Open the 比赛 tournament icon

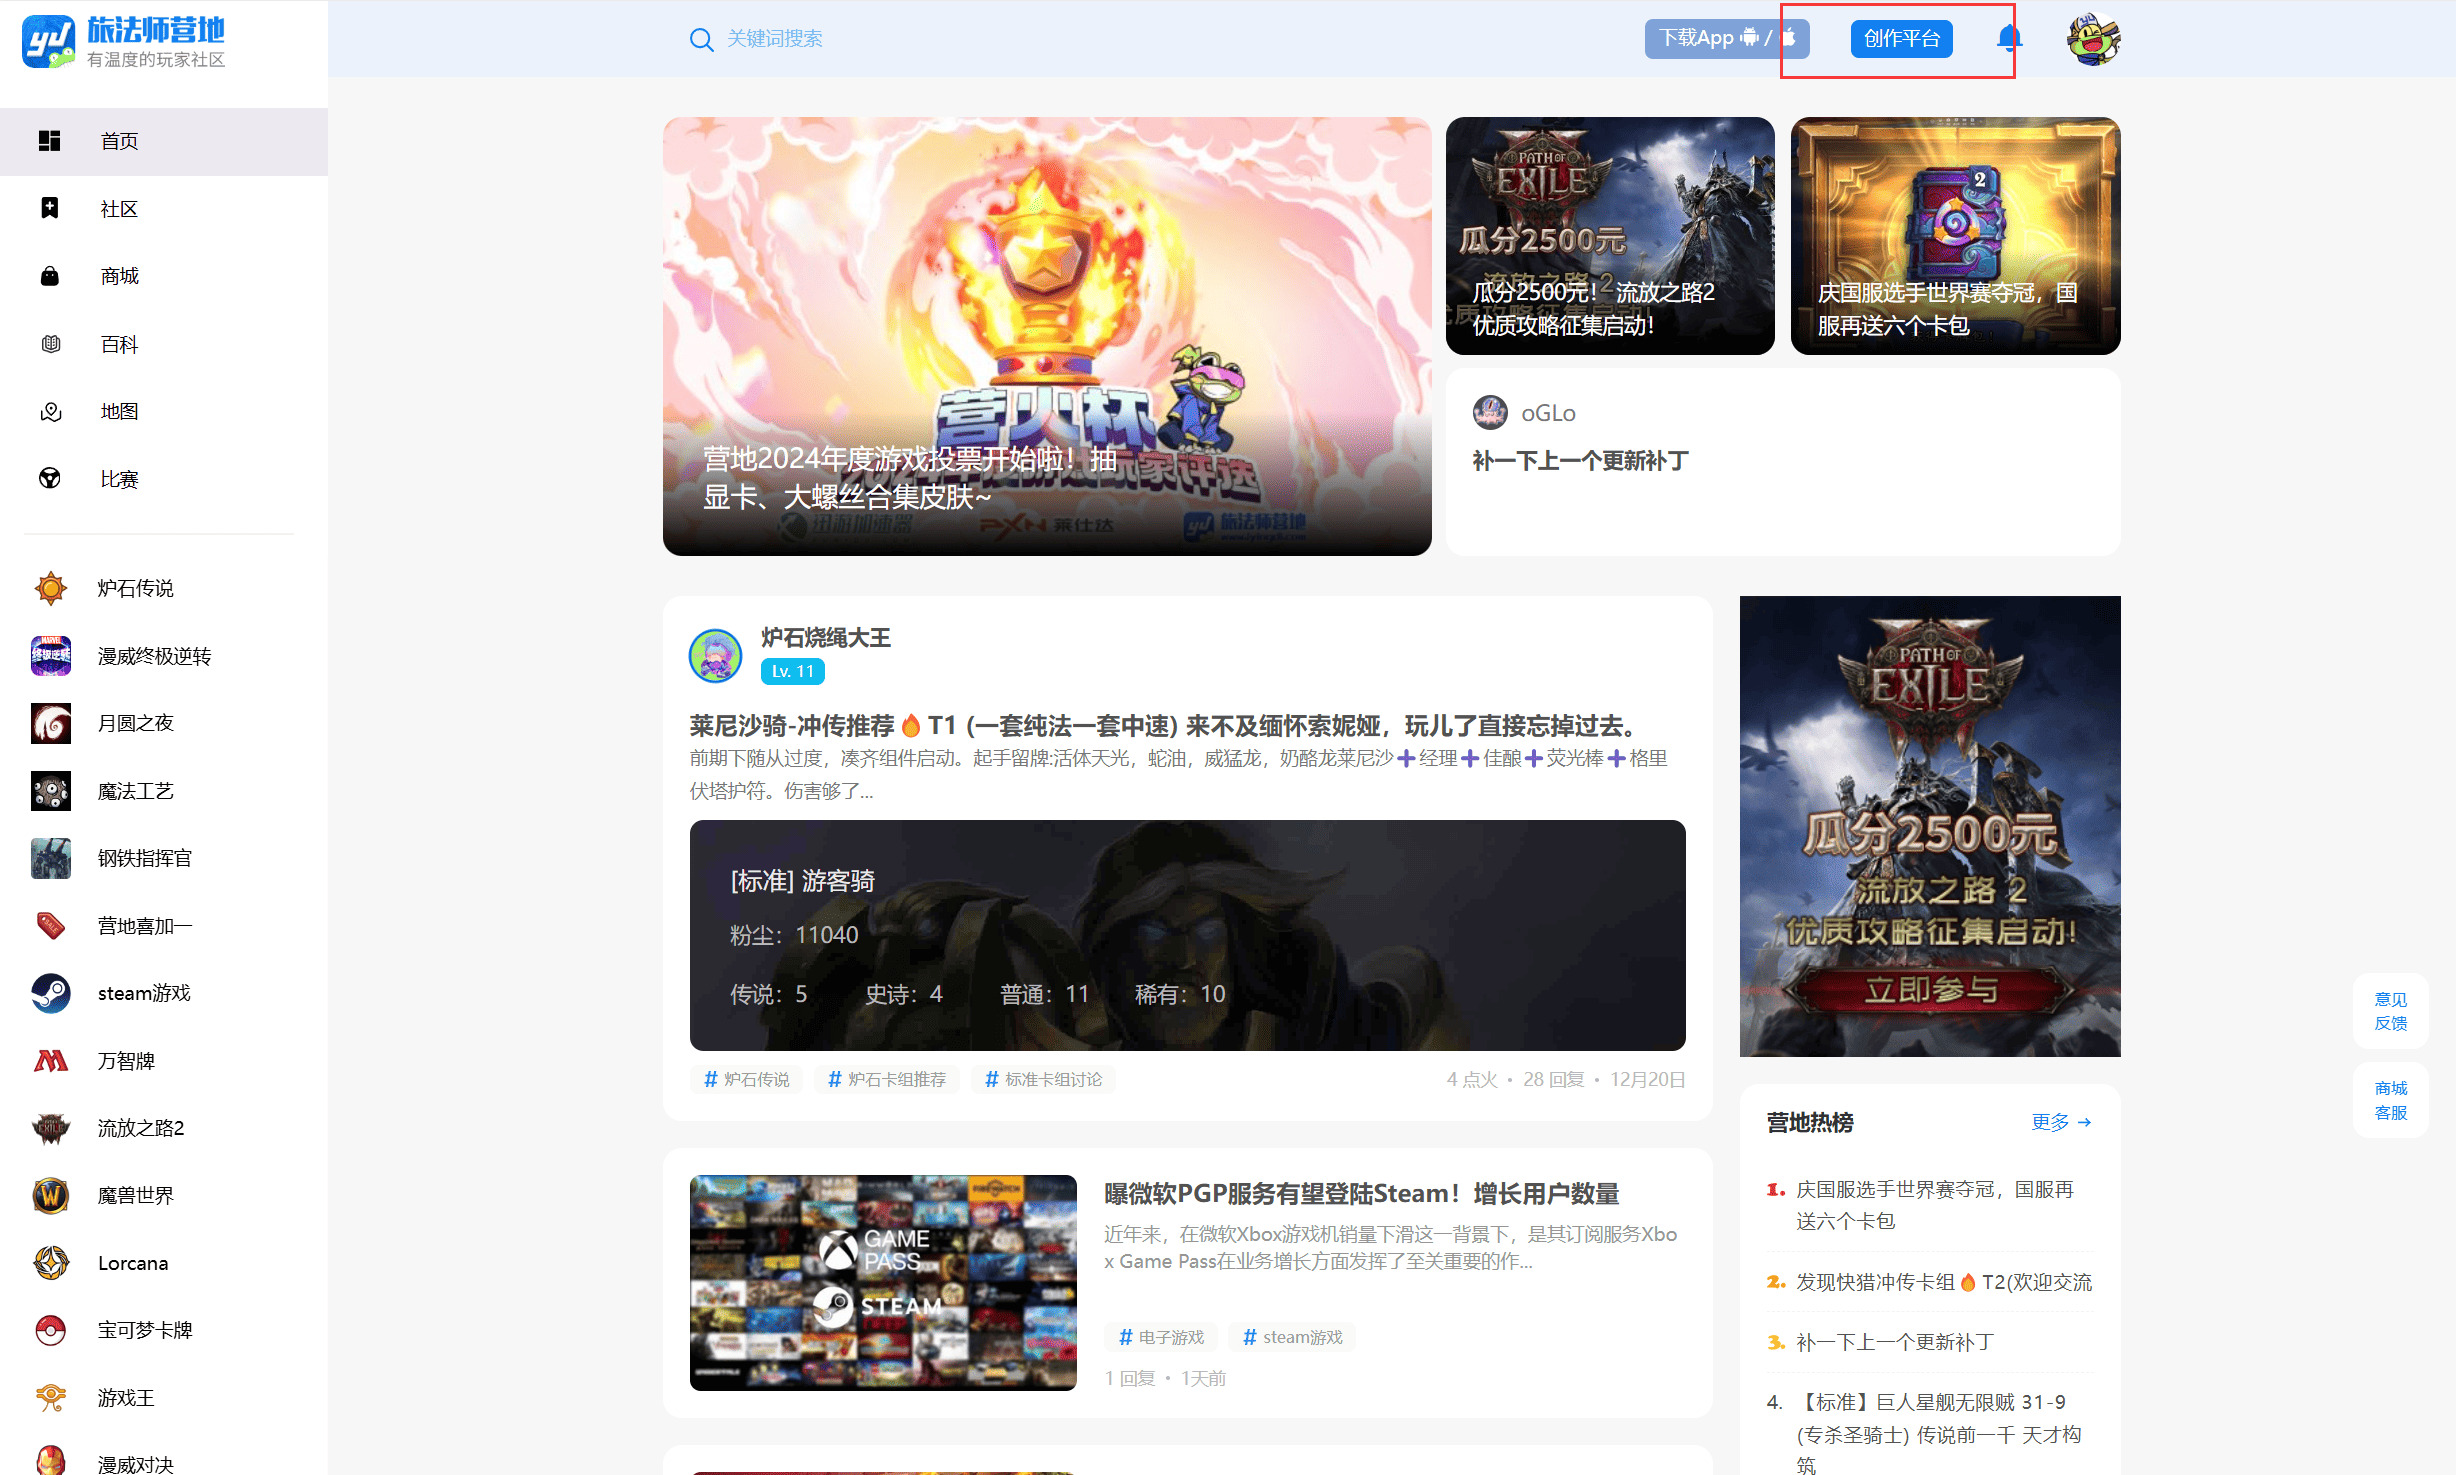point(50,479)
